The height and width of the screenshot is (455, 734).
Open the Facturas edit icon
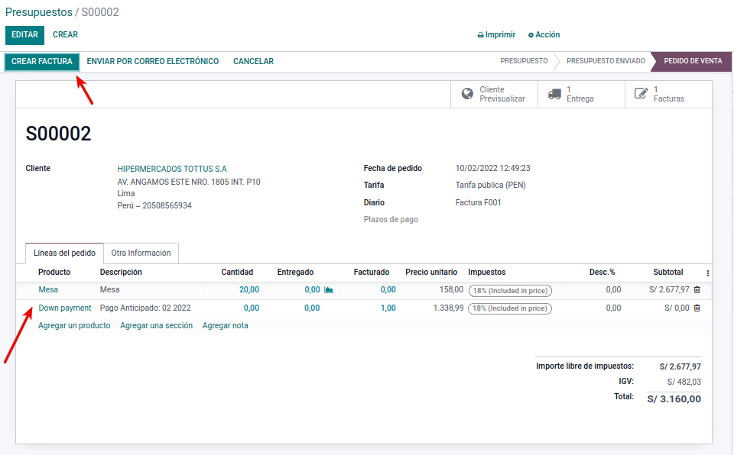tap(641, 94)
